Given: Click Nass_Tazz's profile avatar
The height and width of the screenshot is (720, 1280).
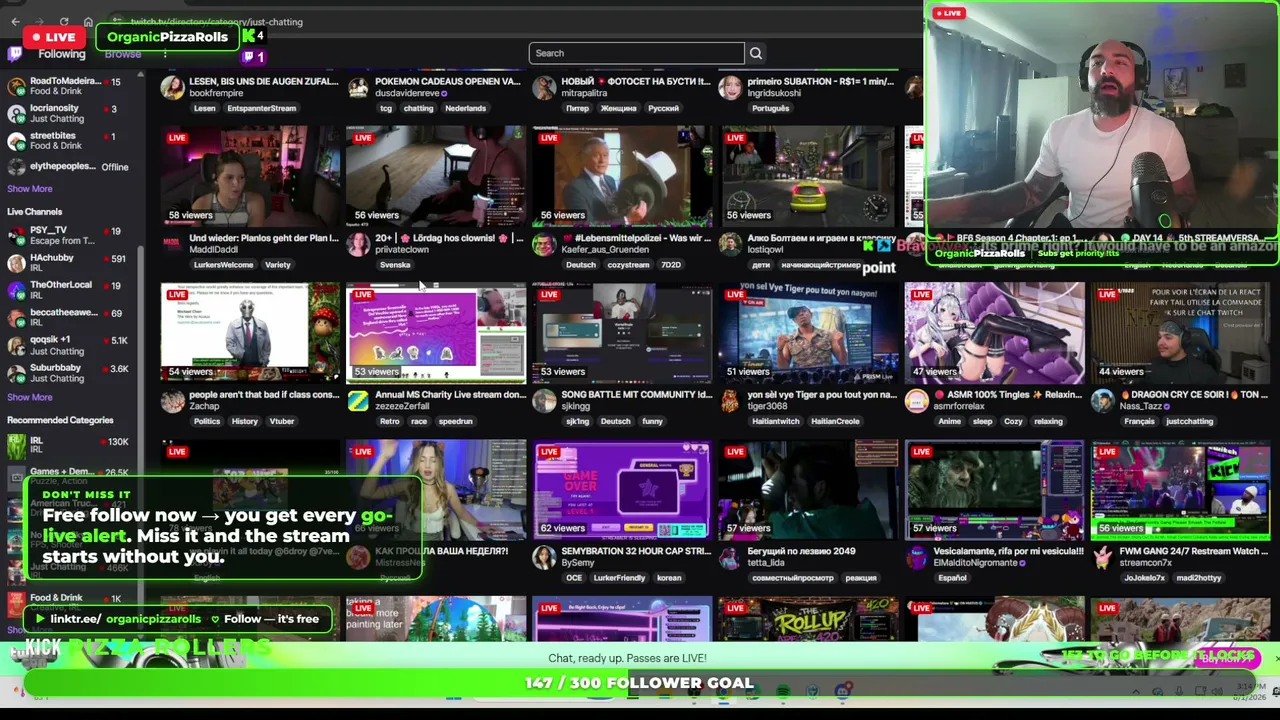Looking at the screenshot, I should pos(1102,401).
